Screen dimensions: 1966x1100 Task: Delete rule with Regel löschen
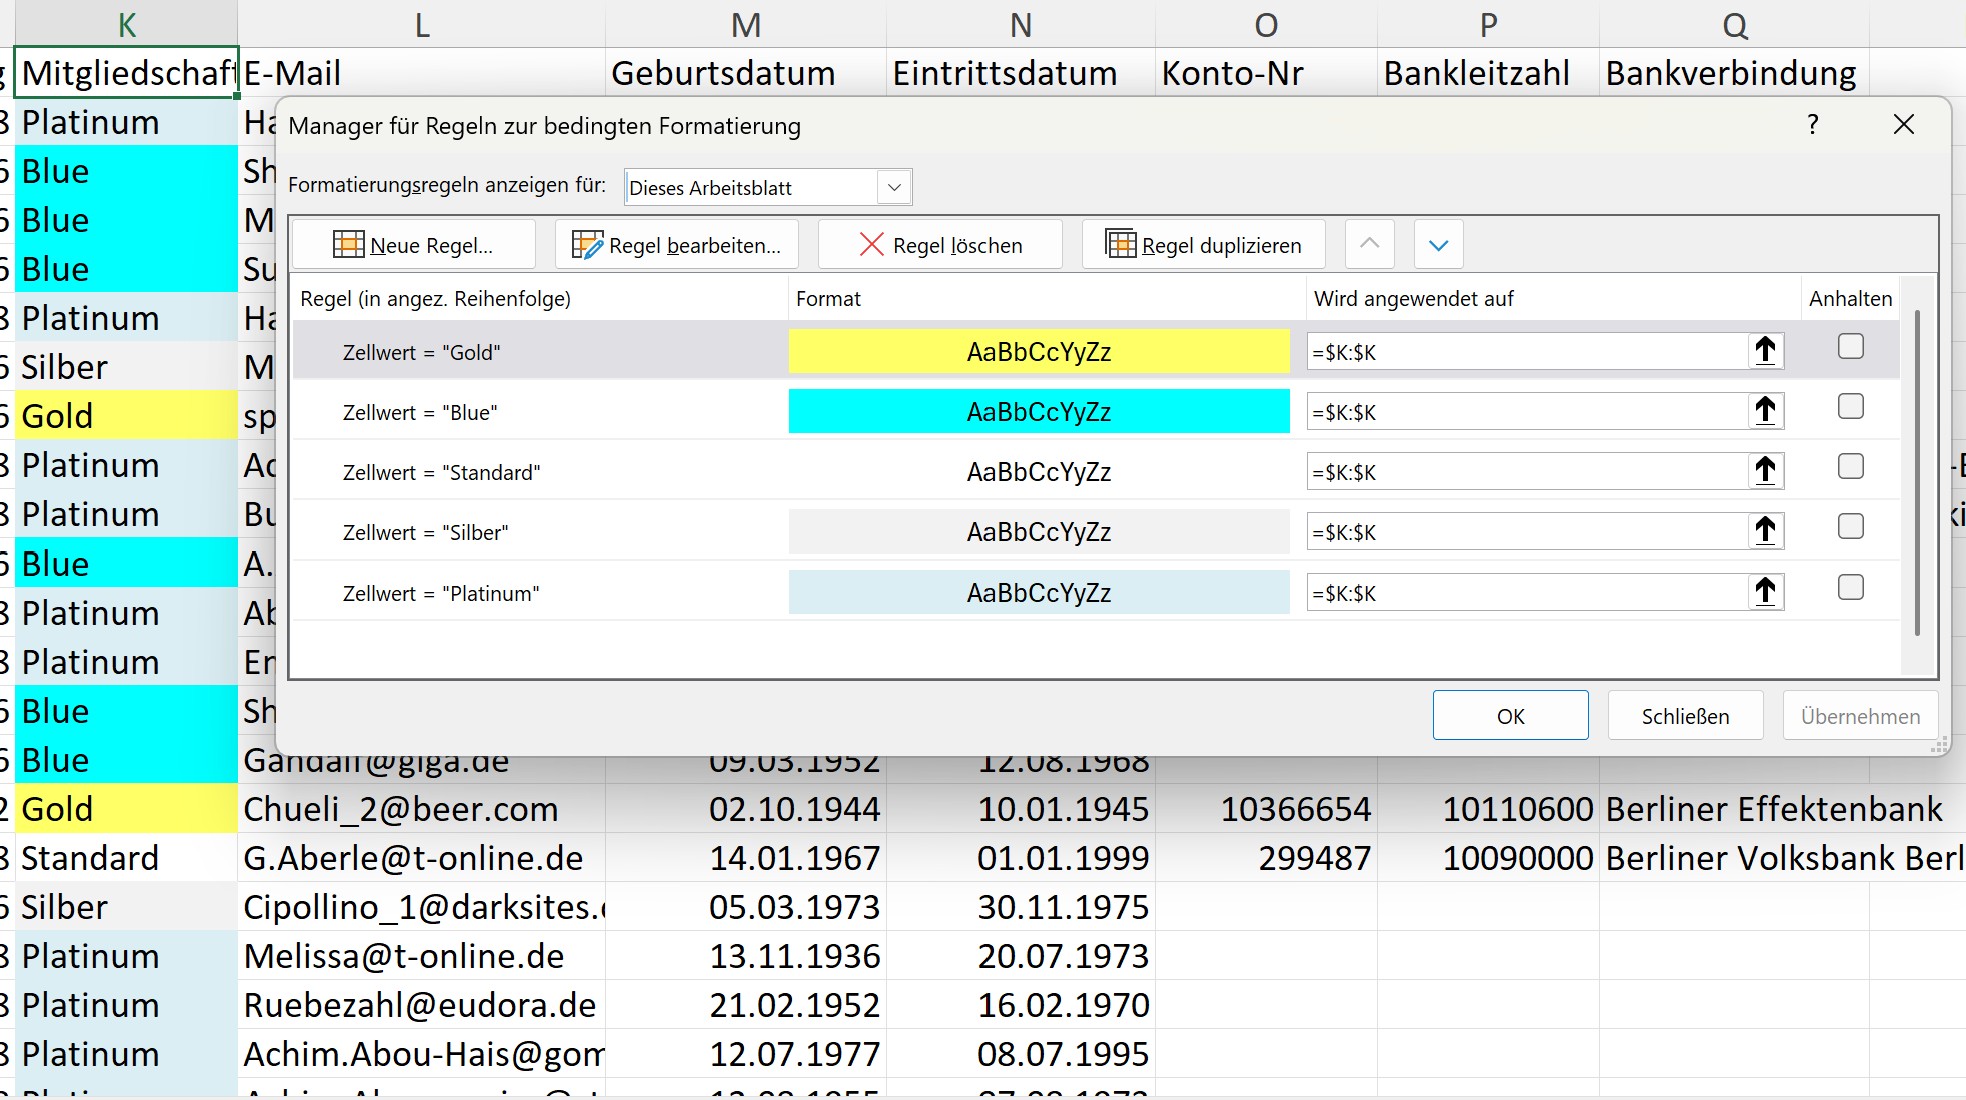coord(940,245)
